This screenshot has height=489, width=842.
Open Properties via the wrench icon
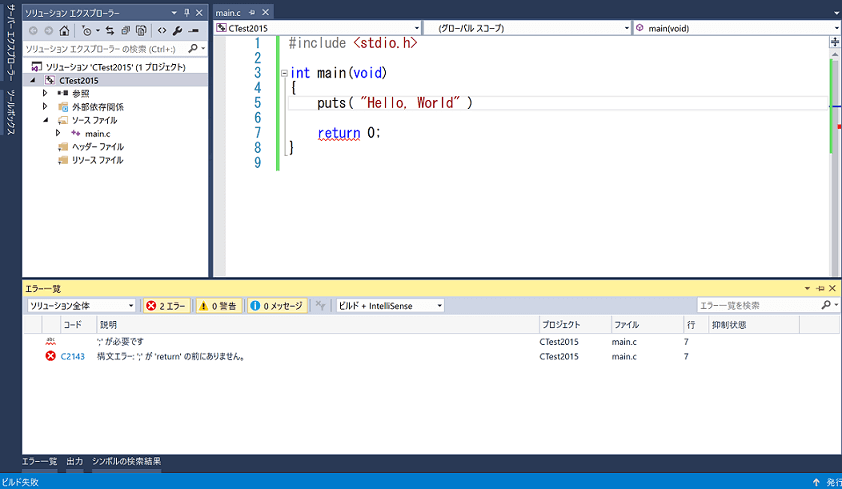point(178,31)
